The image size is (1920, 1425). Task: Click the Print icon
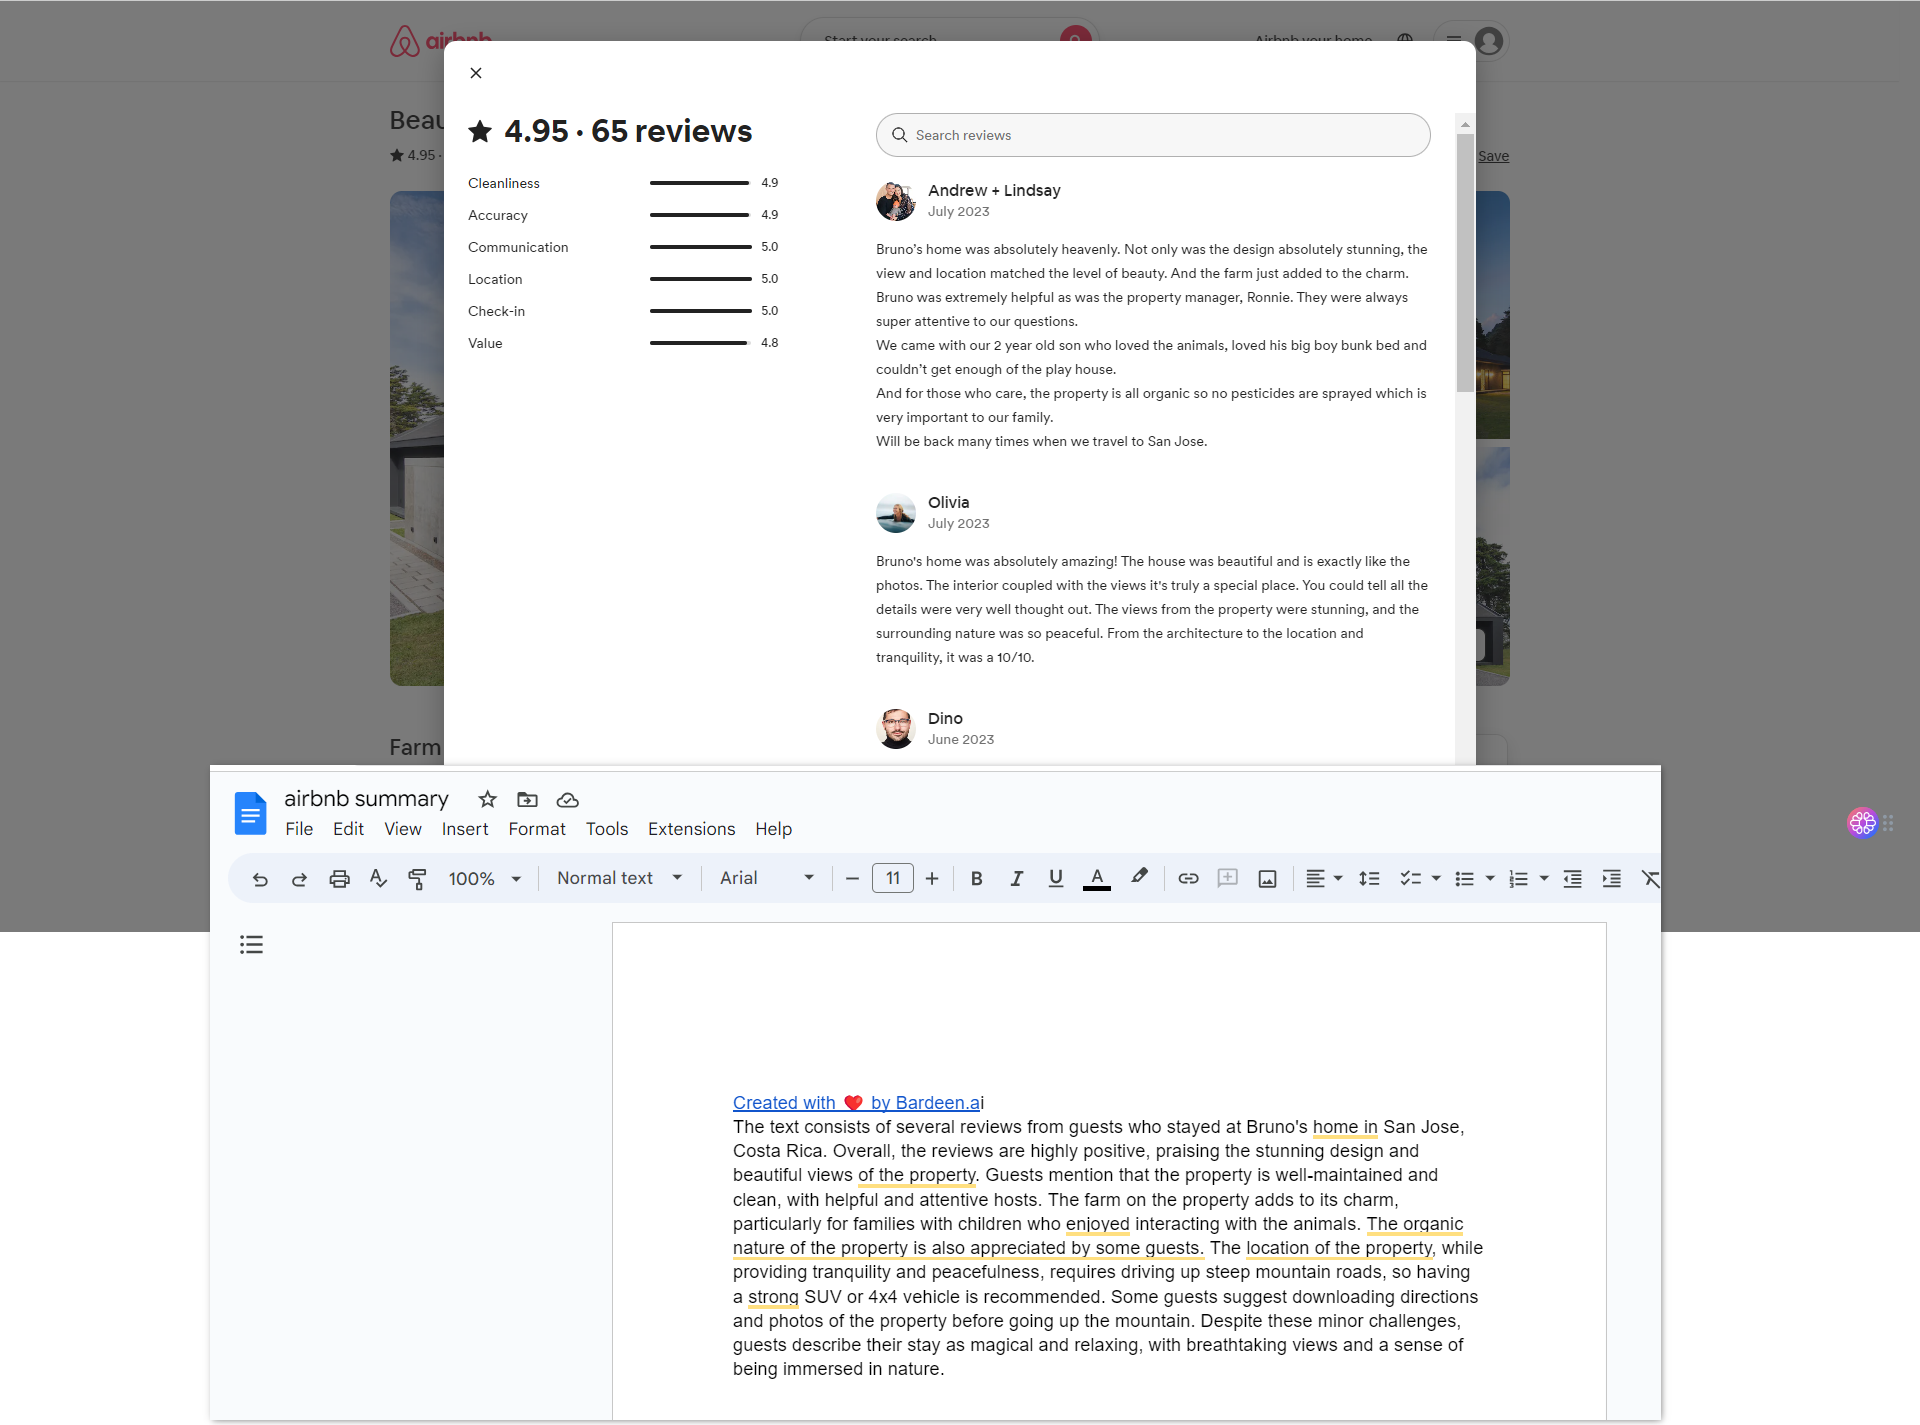pos(339,879)
